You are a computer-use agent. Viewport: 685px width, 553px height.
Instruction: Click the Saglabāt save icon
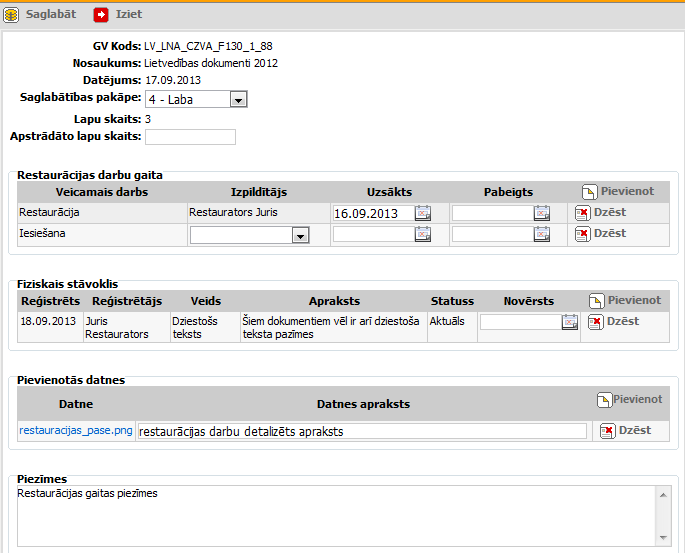coord(11,15)
